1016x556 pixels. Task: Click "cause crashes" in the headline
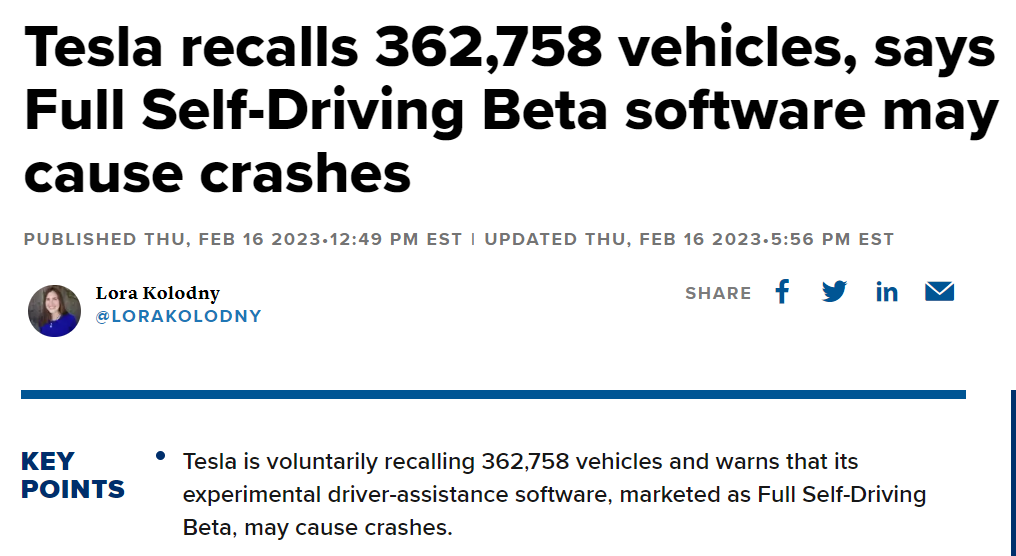click(x=217, y=173)
